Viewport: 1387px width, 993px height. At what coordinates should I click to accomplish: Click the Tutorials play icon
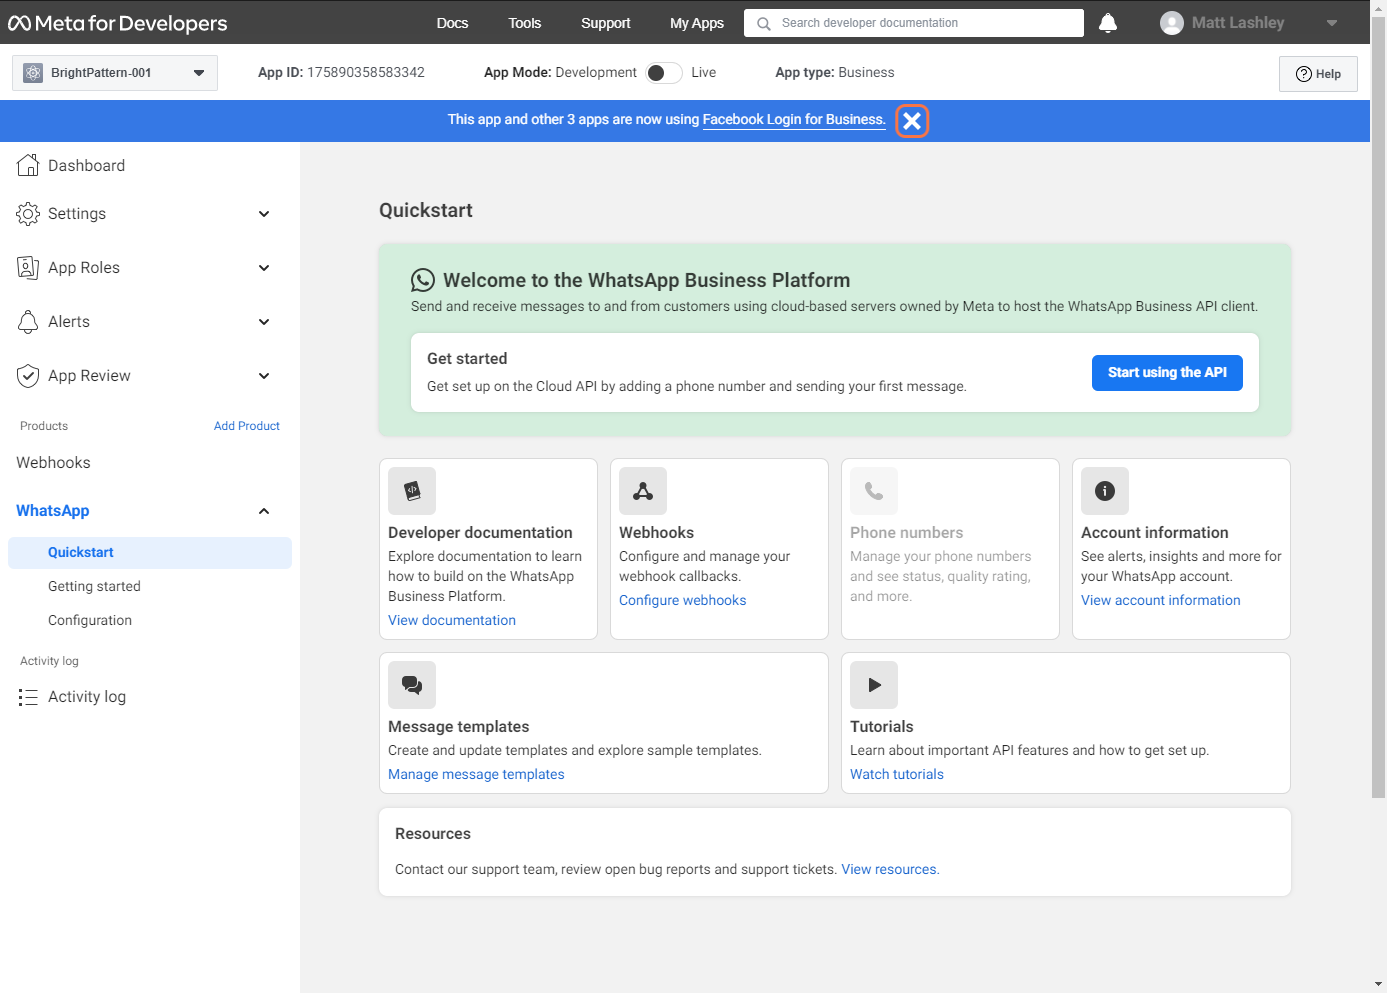coord(874,685)
